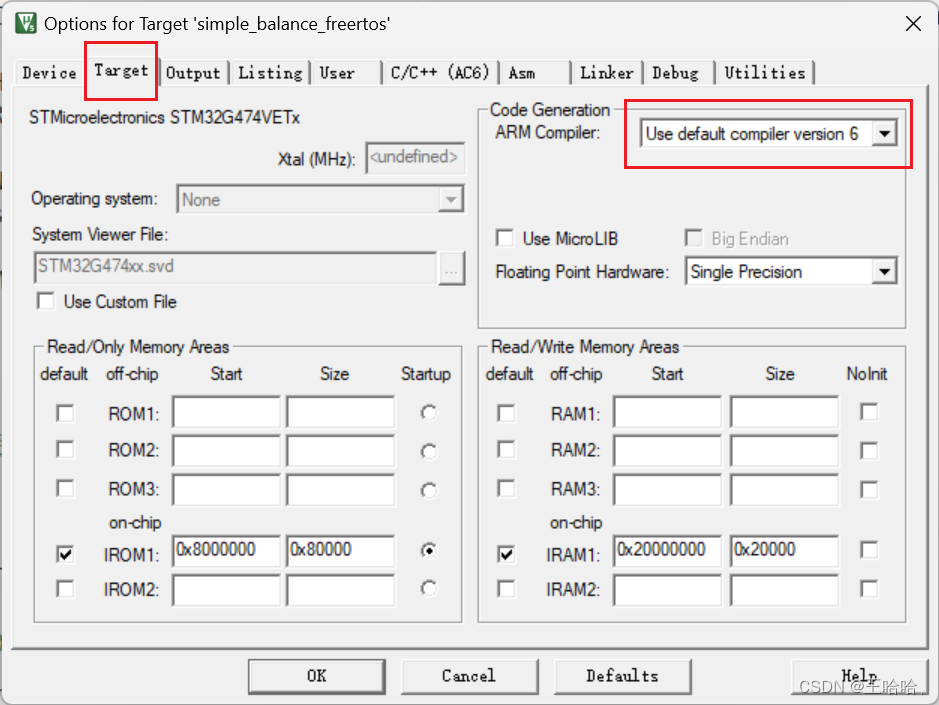The height and width of the screenshot is (705, 939).
Task: Check the RAM1 NoInit checkbox
Action: (869, 412)
